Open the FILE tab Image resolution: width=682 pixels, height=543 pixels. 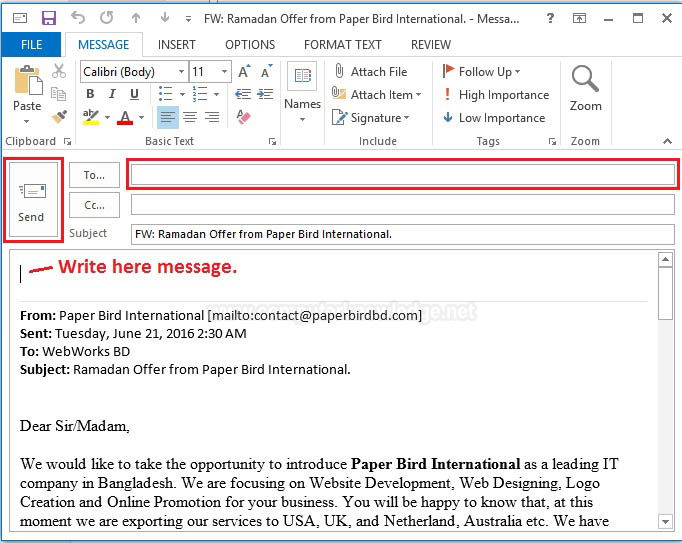point(31,45)
